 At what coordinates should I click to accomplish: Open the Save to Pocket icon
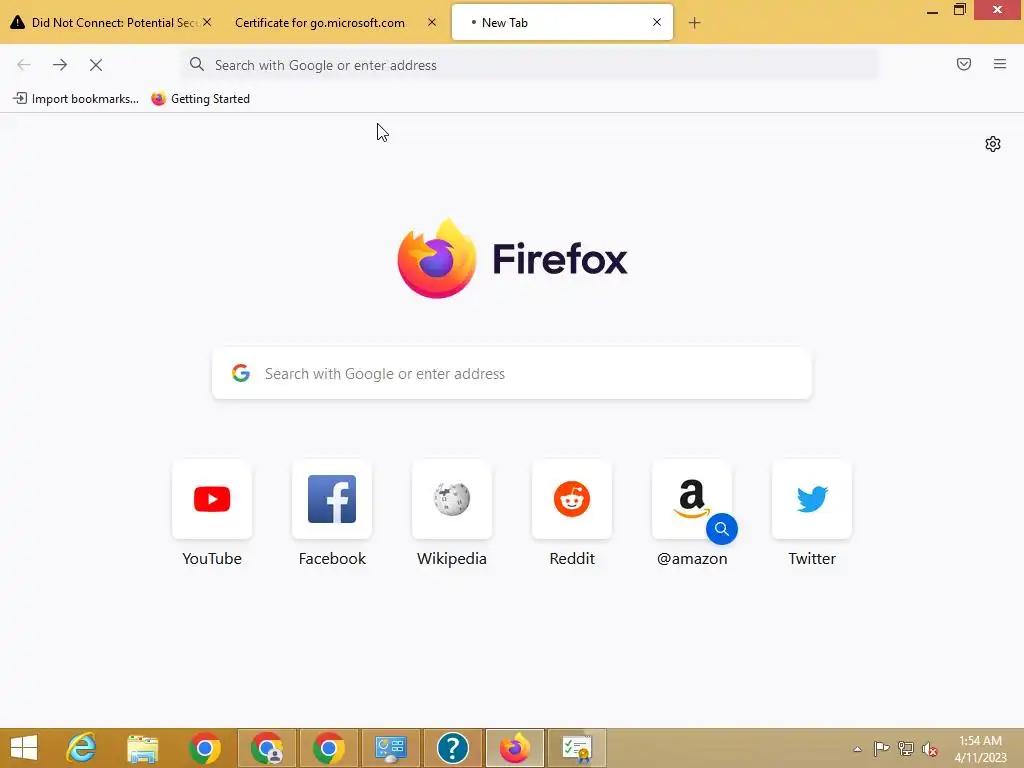pyautogui.click(x=964, y=64)
